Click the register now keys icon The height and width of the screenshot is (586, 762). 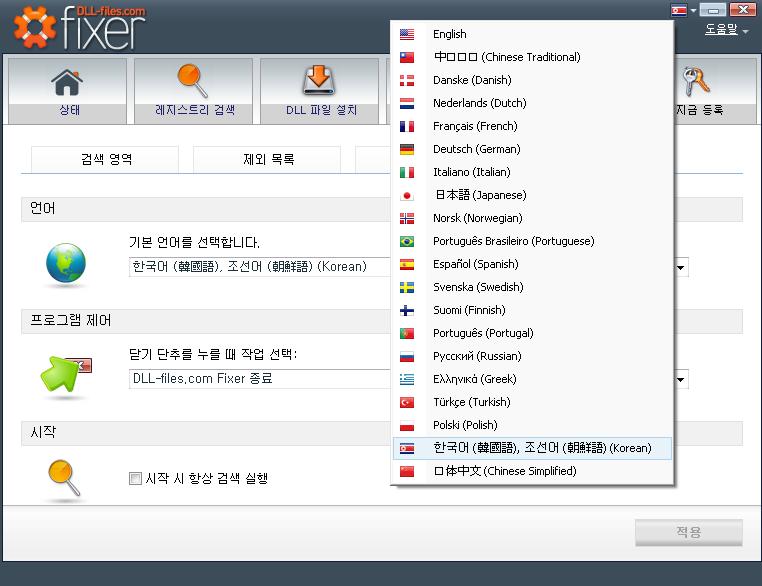pyautogui.click(x=696, y=81)
